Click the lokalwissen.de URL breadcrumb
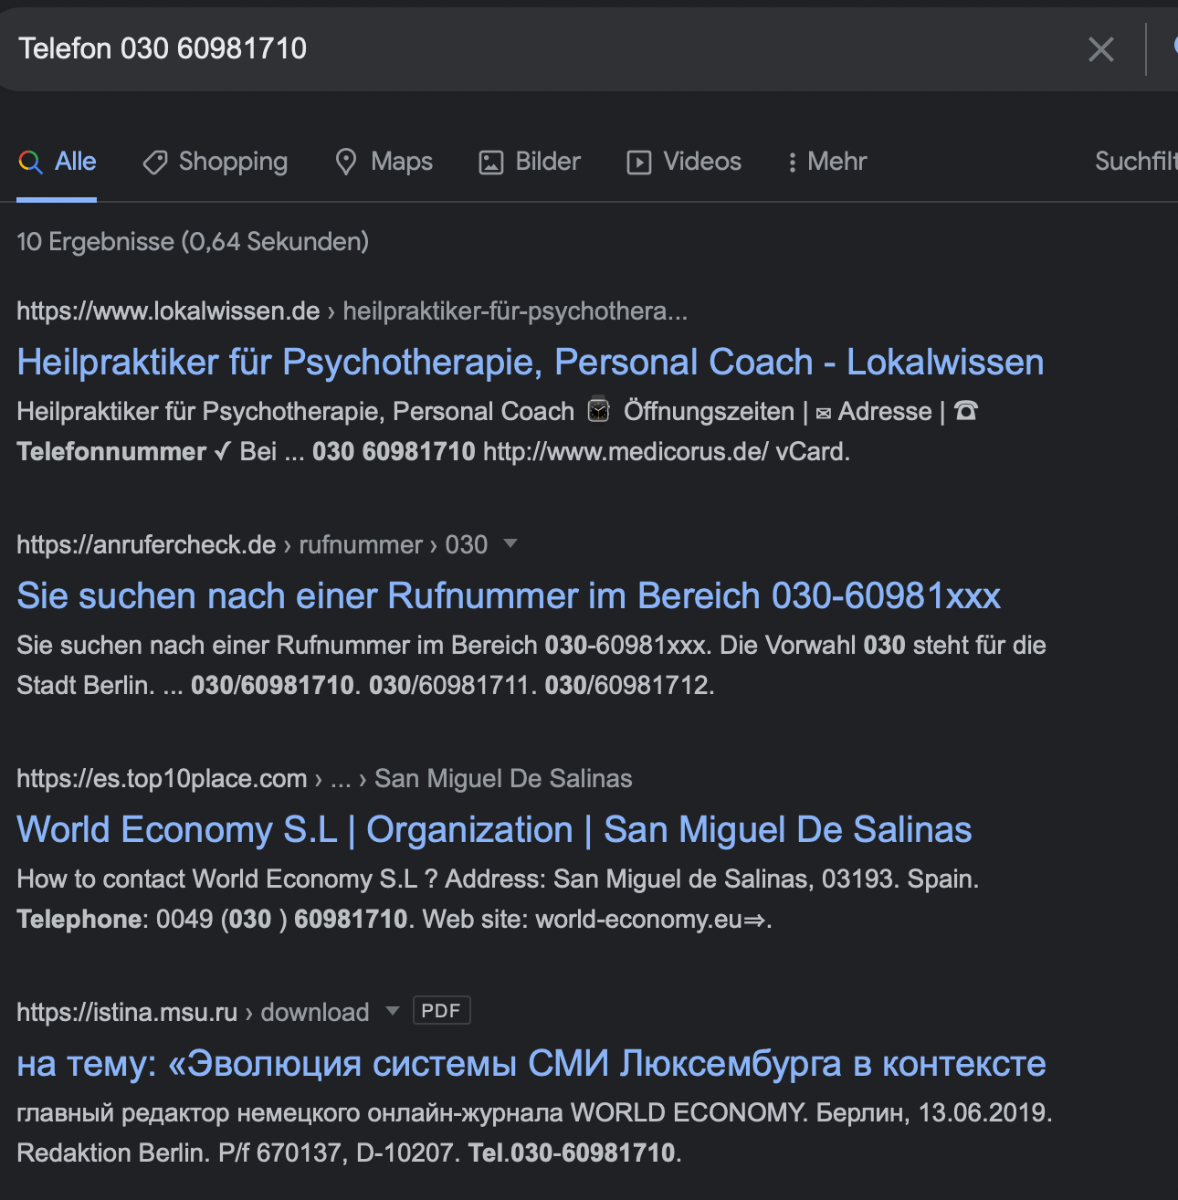 click(x=352, y=312)
